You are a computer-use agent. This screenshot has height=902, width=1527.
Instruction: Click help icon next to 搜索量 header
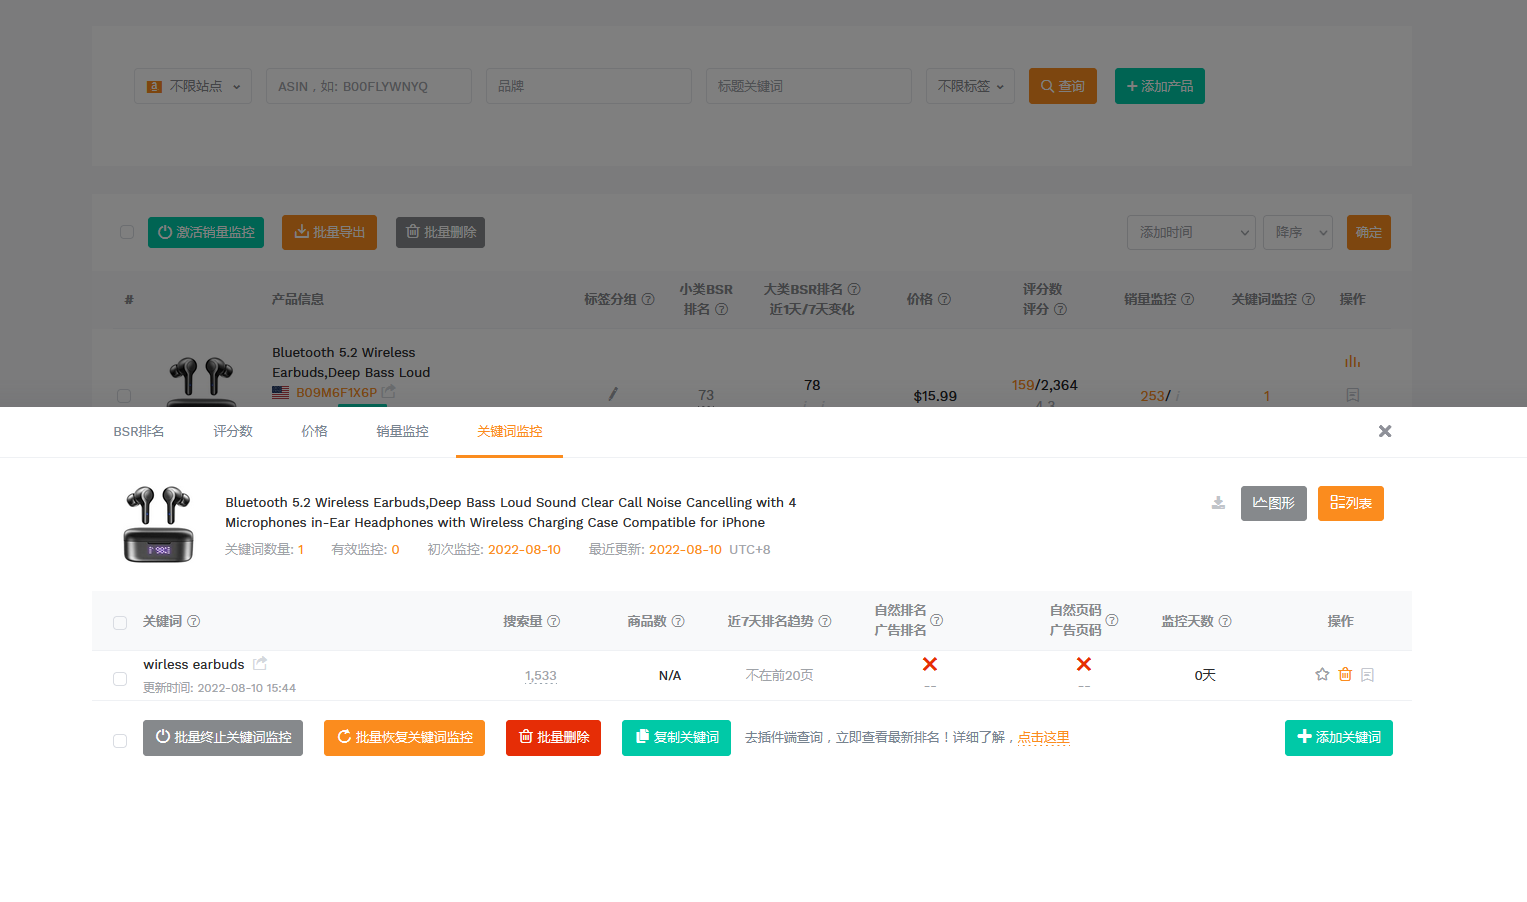tap(554, 621)
